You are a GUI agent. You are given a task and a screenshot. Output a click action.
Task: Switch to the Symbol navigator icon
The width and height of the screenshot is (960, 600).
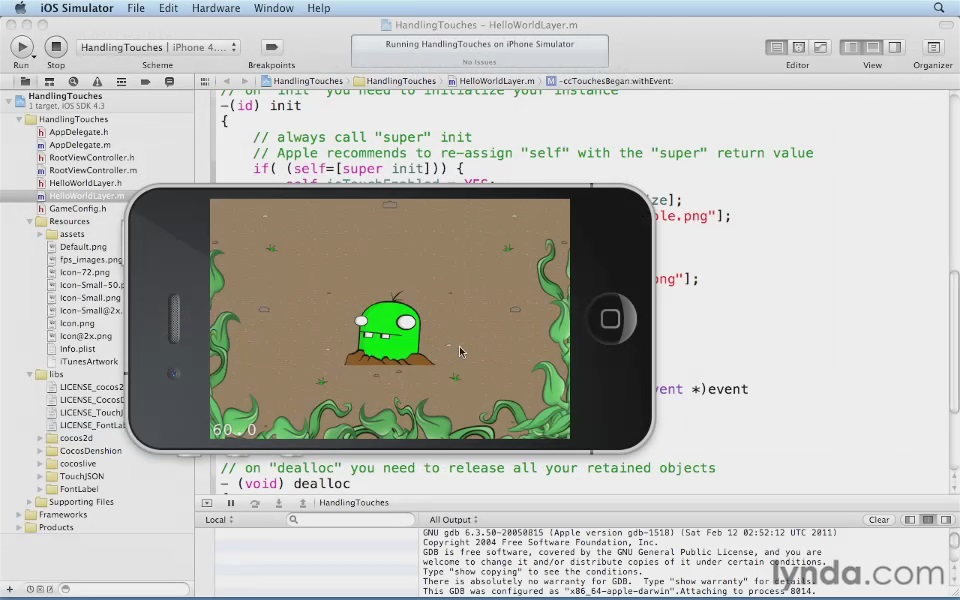pyautogui.click(x=49, y=81)
